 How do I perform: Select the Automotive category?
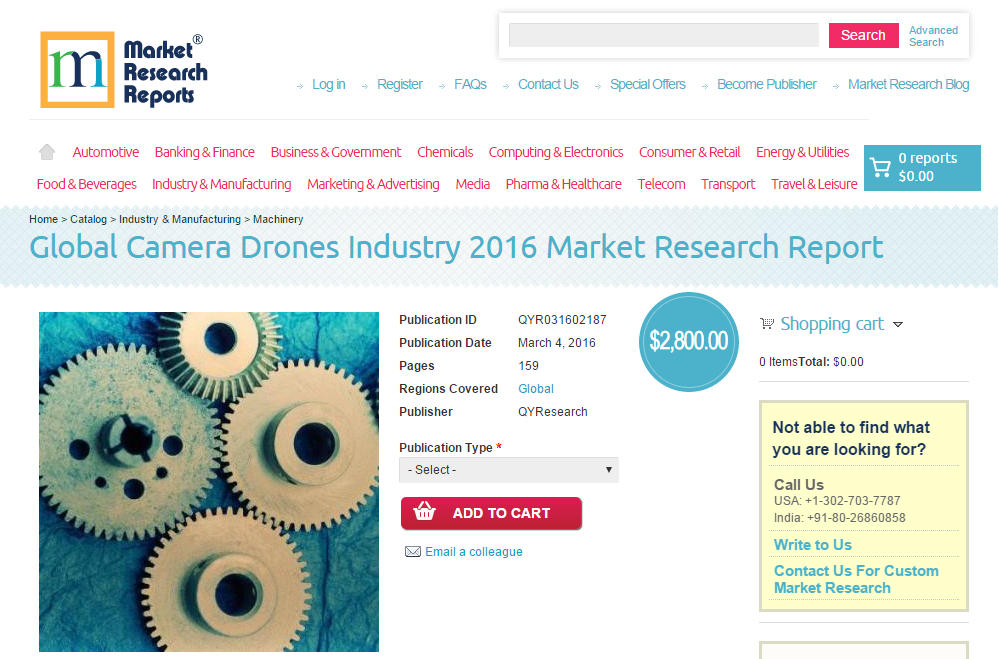click(106, 152)
